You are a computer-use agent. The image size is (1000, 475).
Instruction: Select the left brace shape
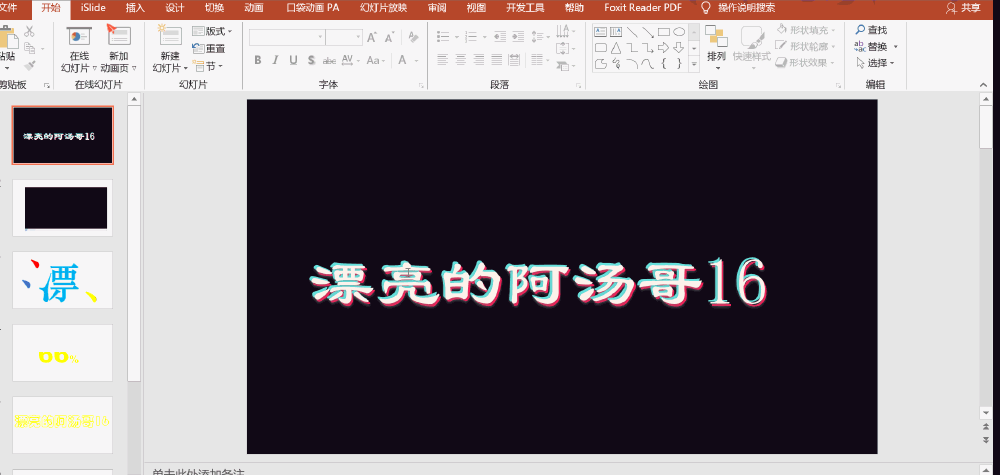click(x=663, y=63)
